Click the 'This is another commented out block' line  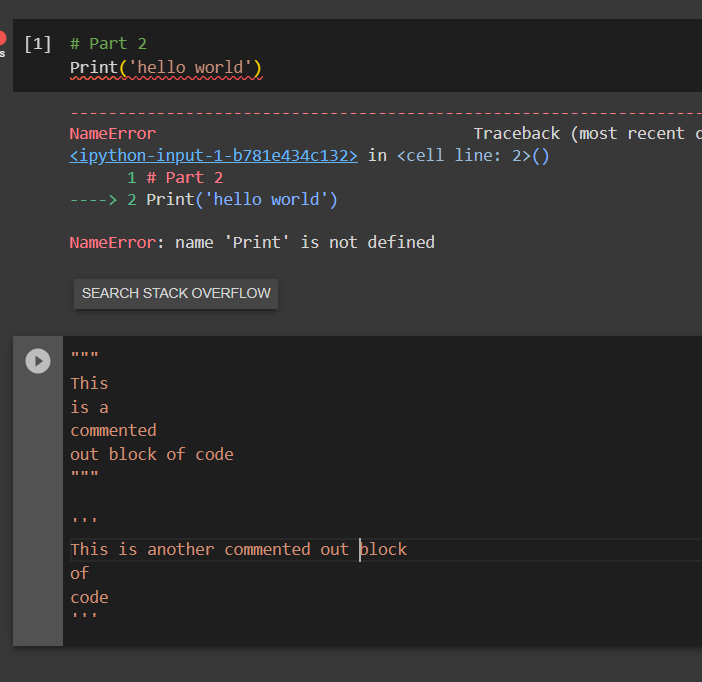(239, 549)
